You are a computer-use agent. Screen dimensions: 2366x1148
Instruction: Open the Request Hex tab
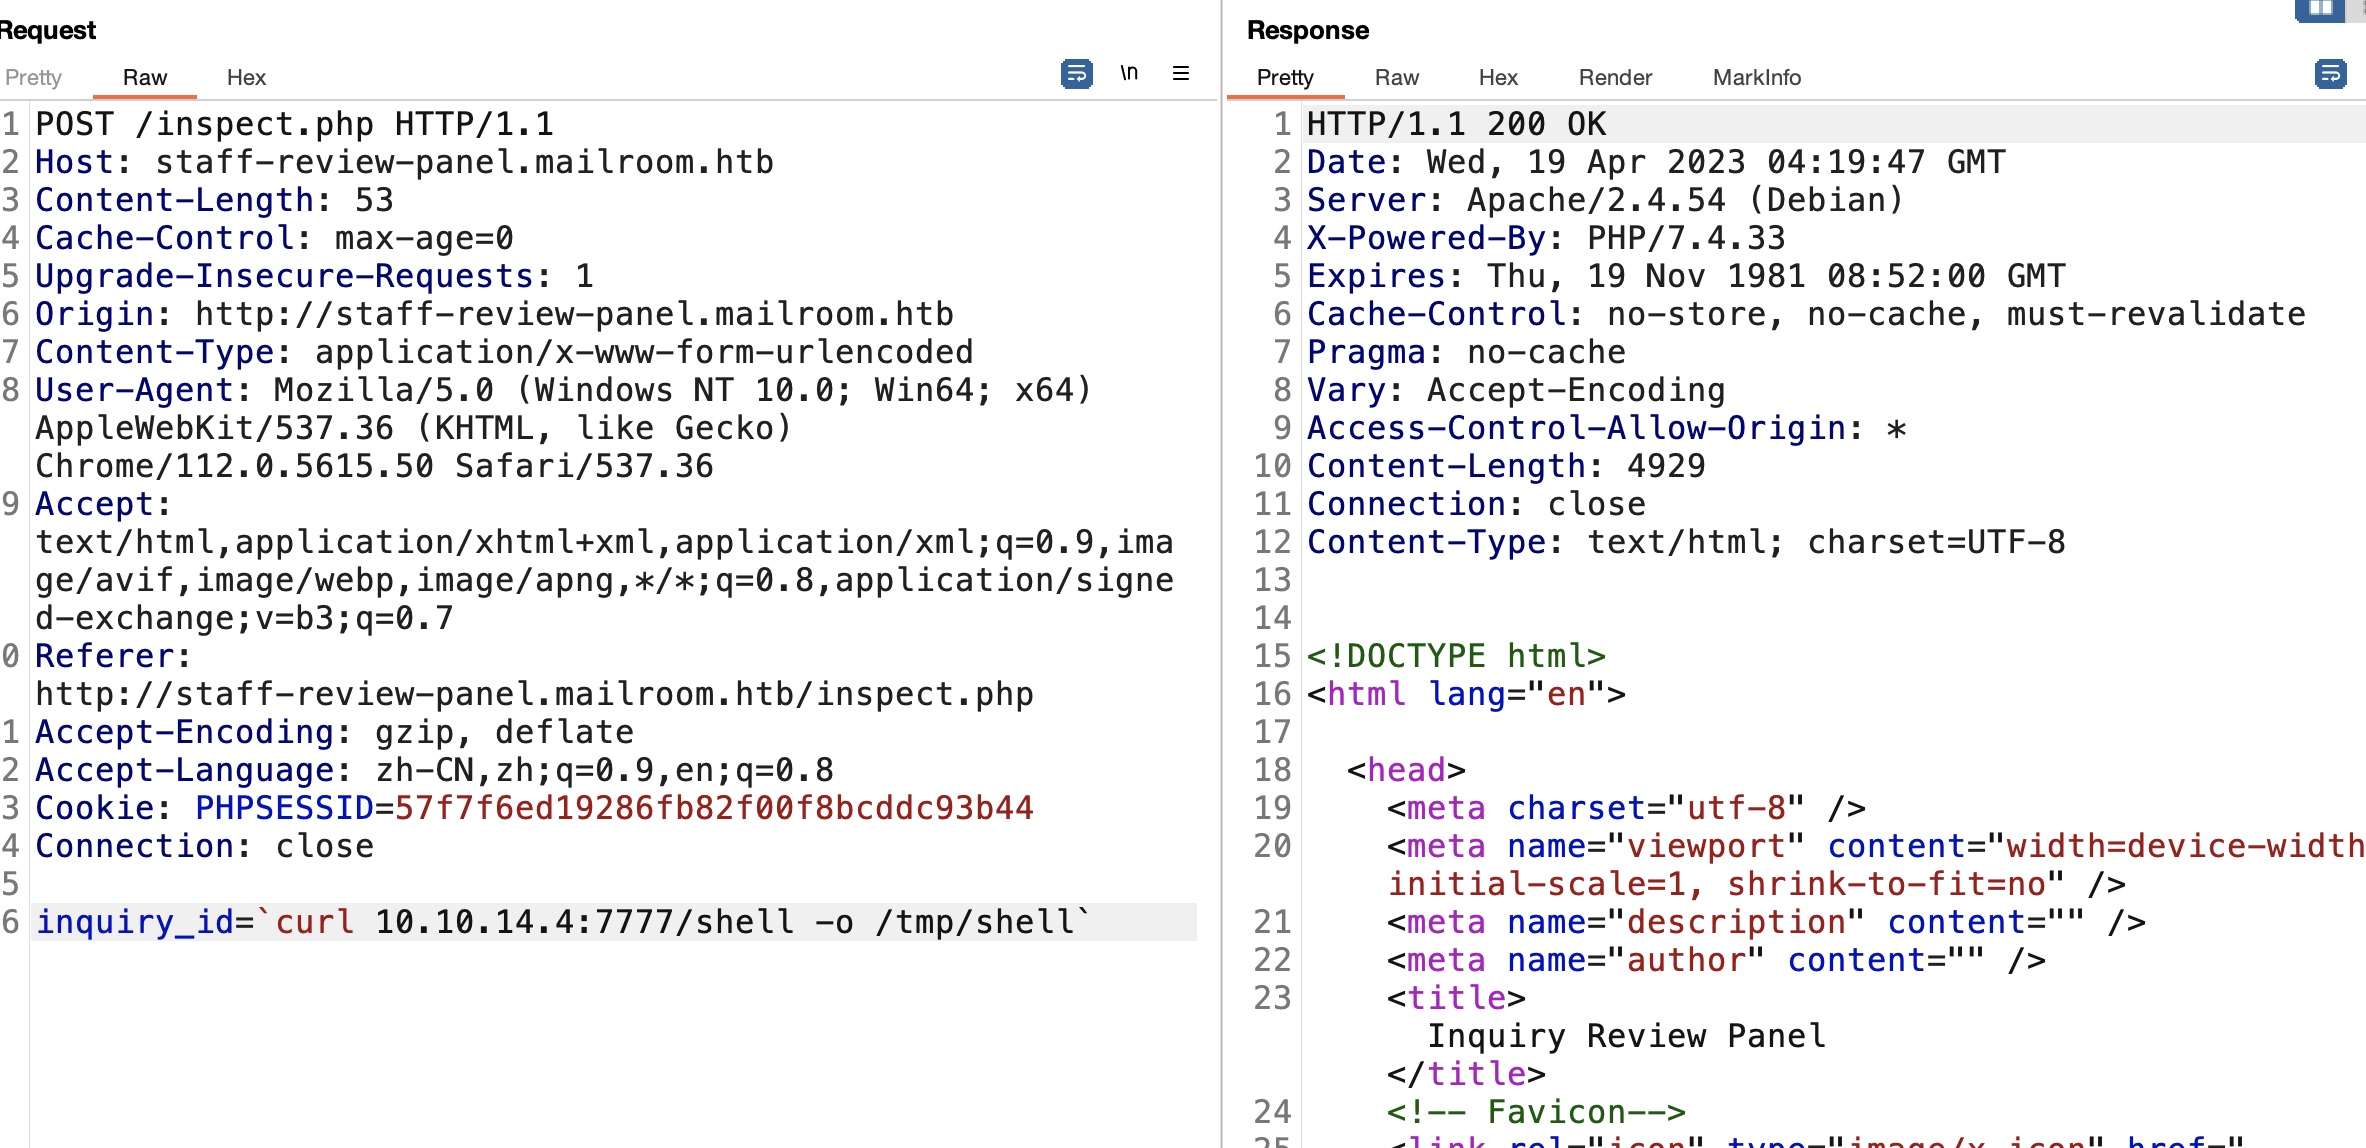(x=246, y=78)
